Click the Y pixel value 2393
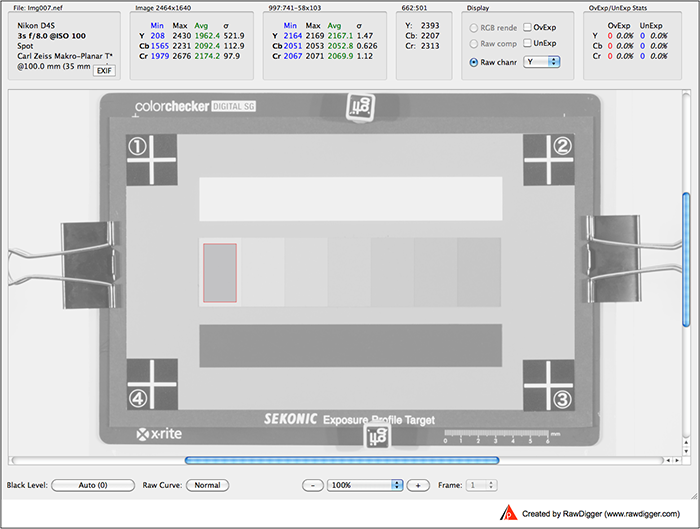Image resolution: width=700 pixels, height=529 pixels. (430, 25)
